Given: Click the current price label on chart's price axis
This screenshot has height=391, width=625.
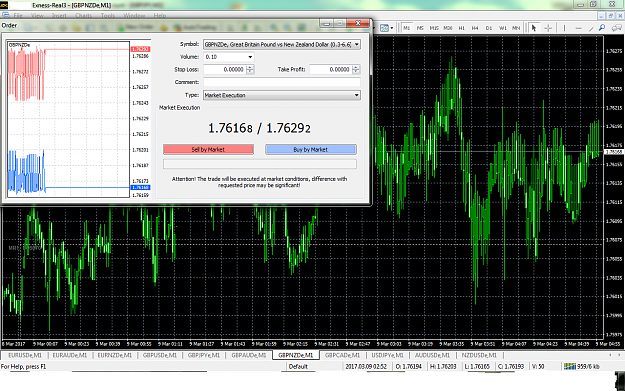Looking at the screenshot, I should click(x=614, y=152).
